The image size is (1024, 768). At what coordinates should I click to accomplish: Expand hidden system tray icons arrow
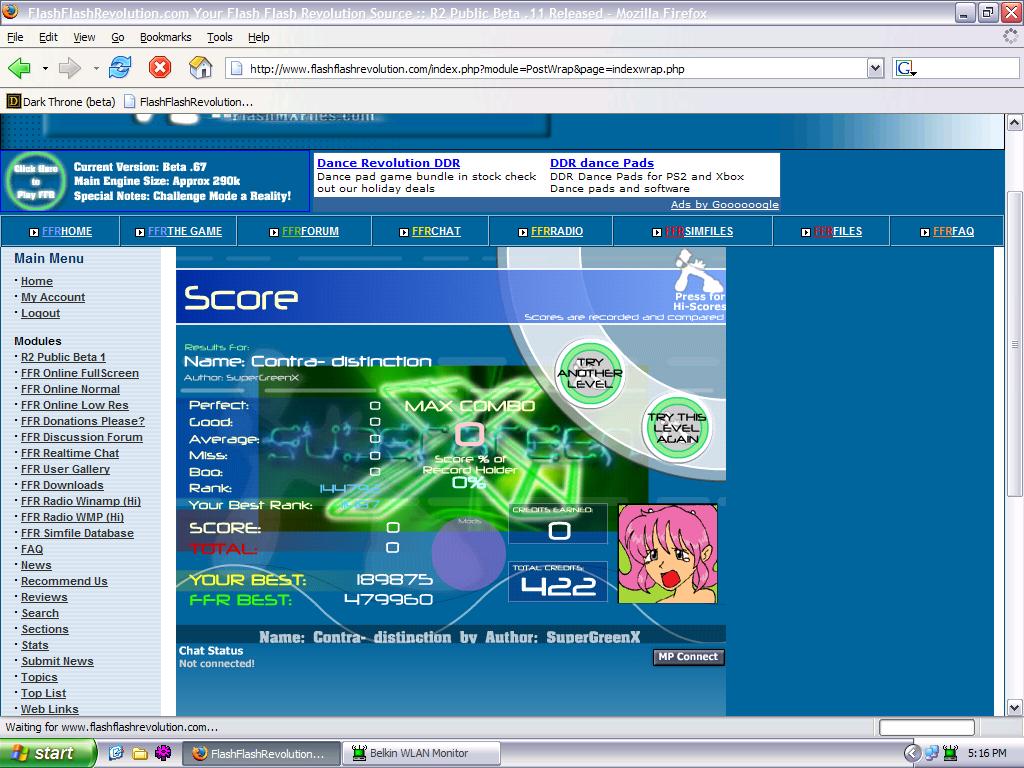[912, 754]
